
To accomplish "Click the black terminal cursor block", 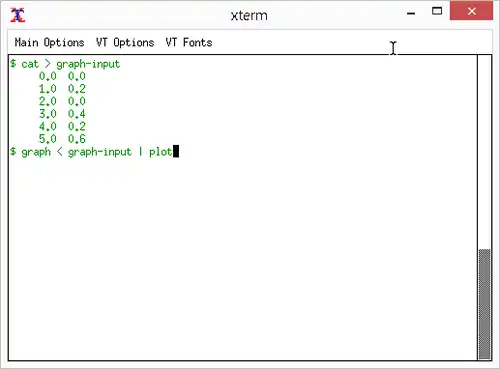I will [x=176, y=151].
